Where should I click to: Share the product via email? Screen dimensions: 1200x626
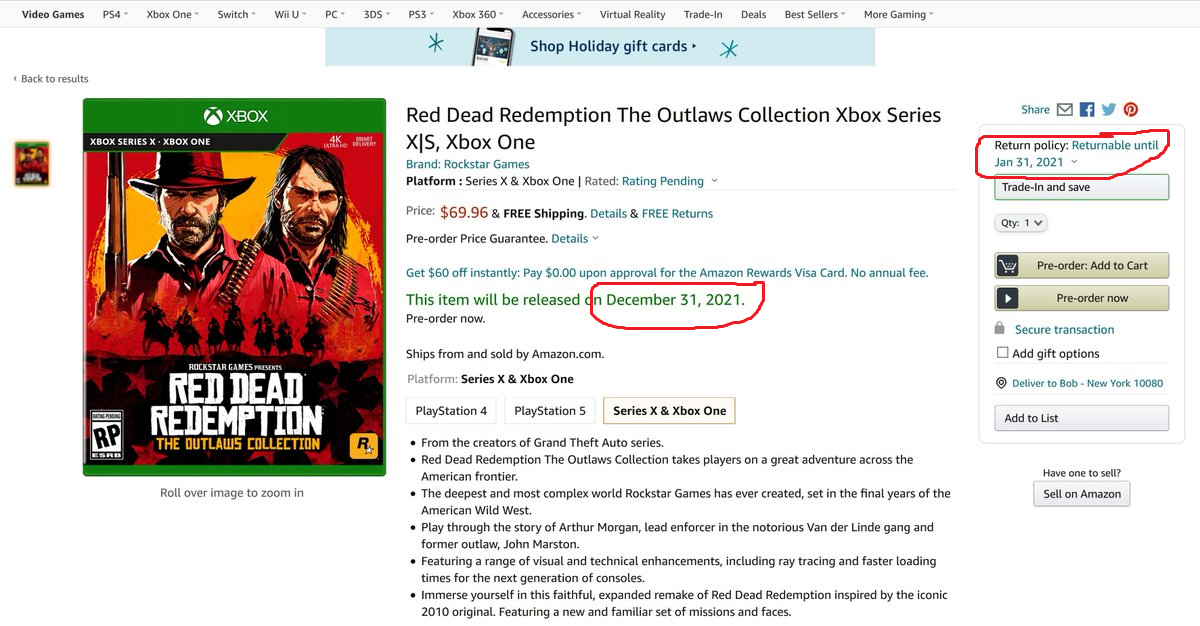[x=1065, y=109]
